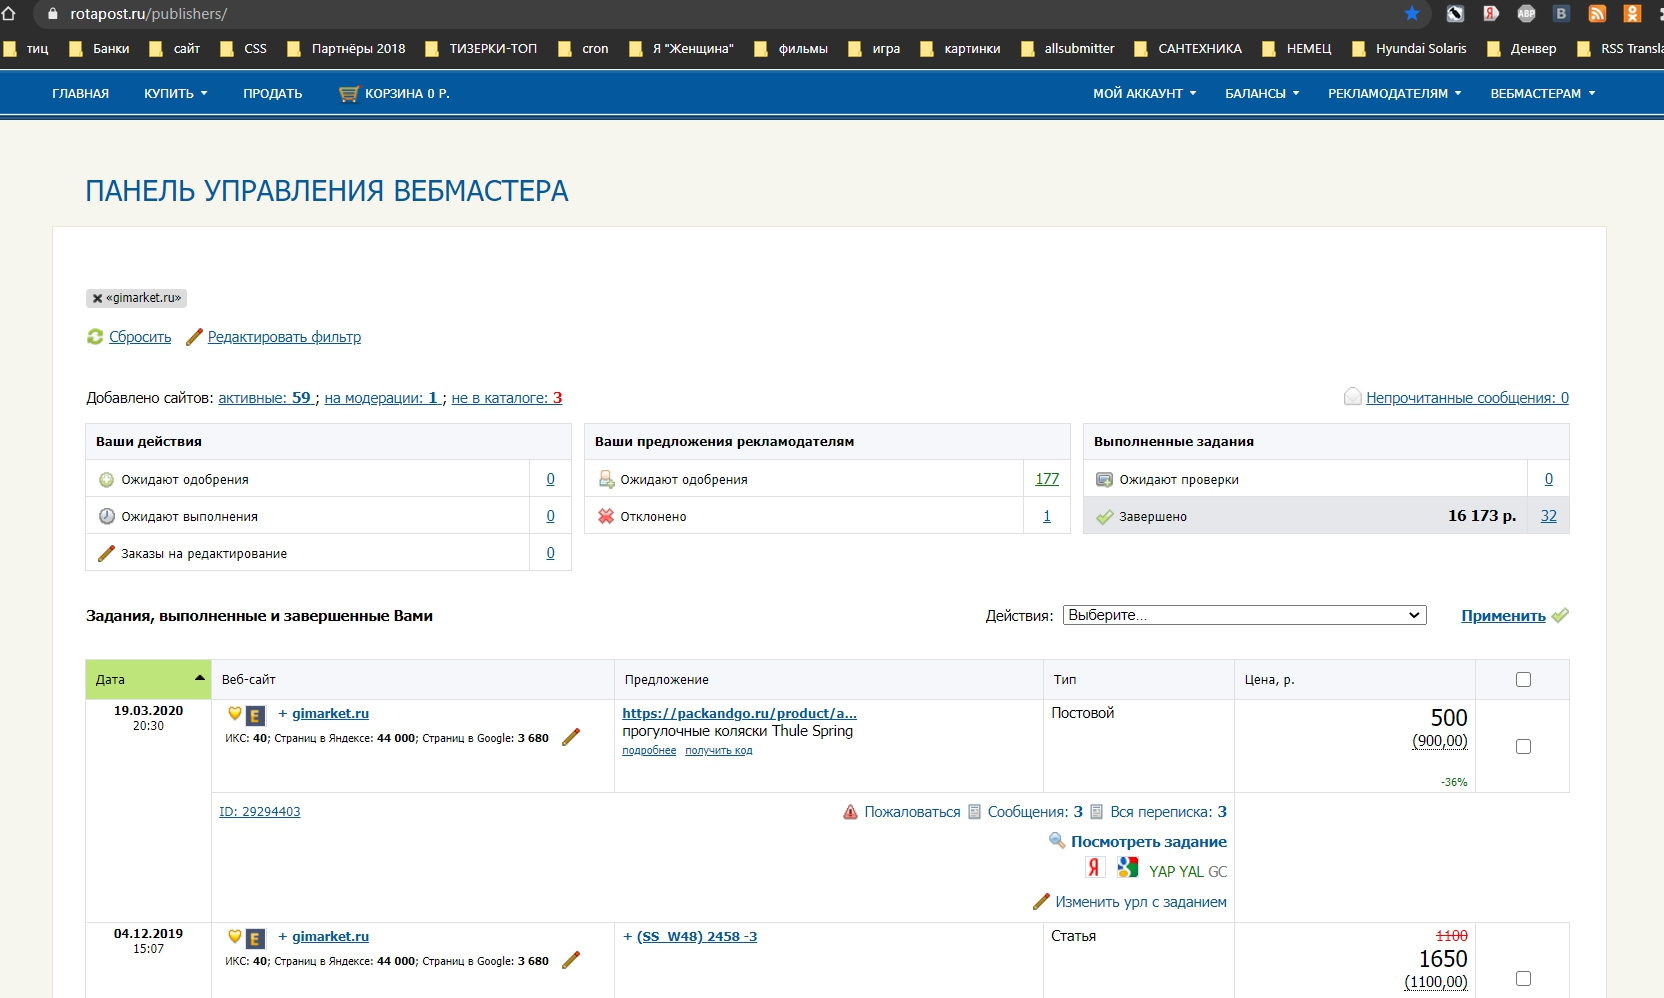The width and height of the screenshot is (1664, 998).
Task: Click the pencil icon beside Изменить урл с заданием
Action: pyautogui.click(x=1041, y=901)
